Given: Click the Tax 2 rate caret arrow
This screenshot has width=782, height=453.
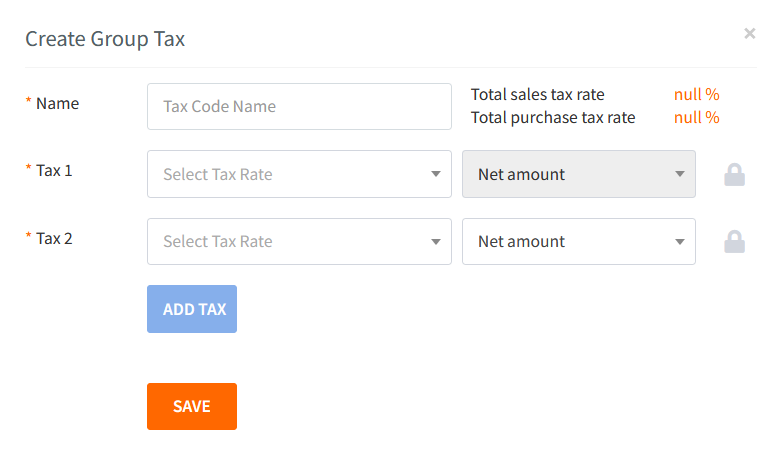Looking at the screenshot, I should pyautogui.click(x=435, y=242).
